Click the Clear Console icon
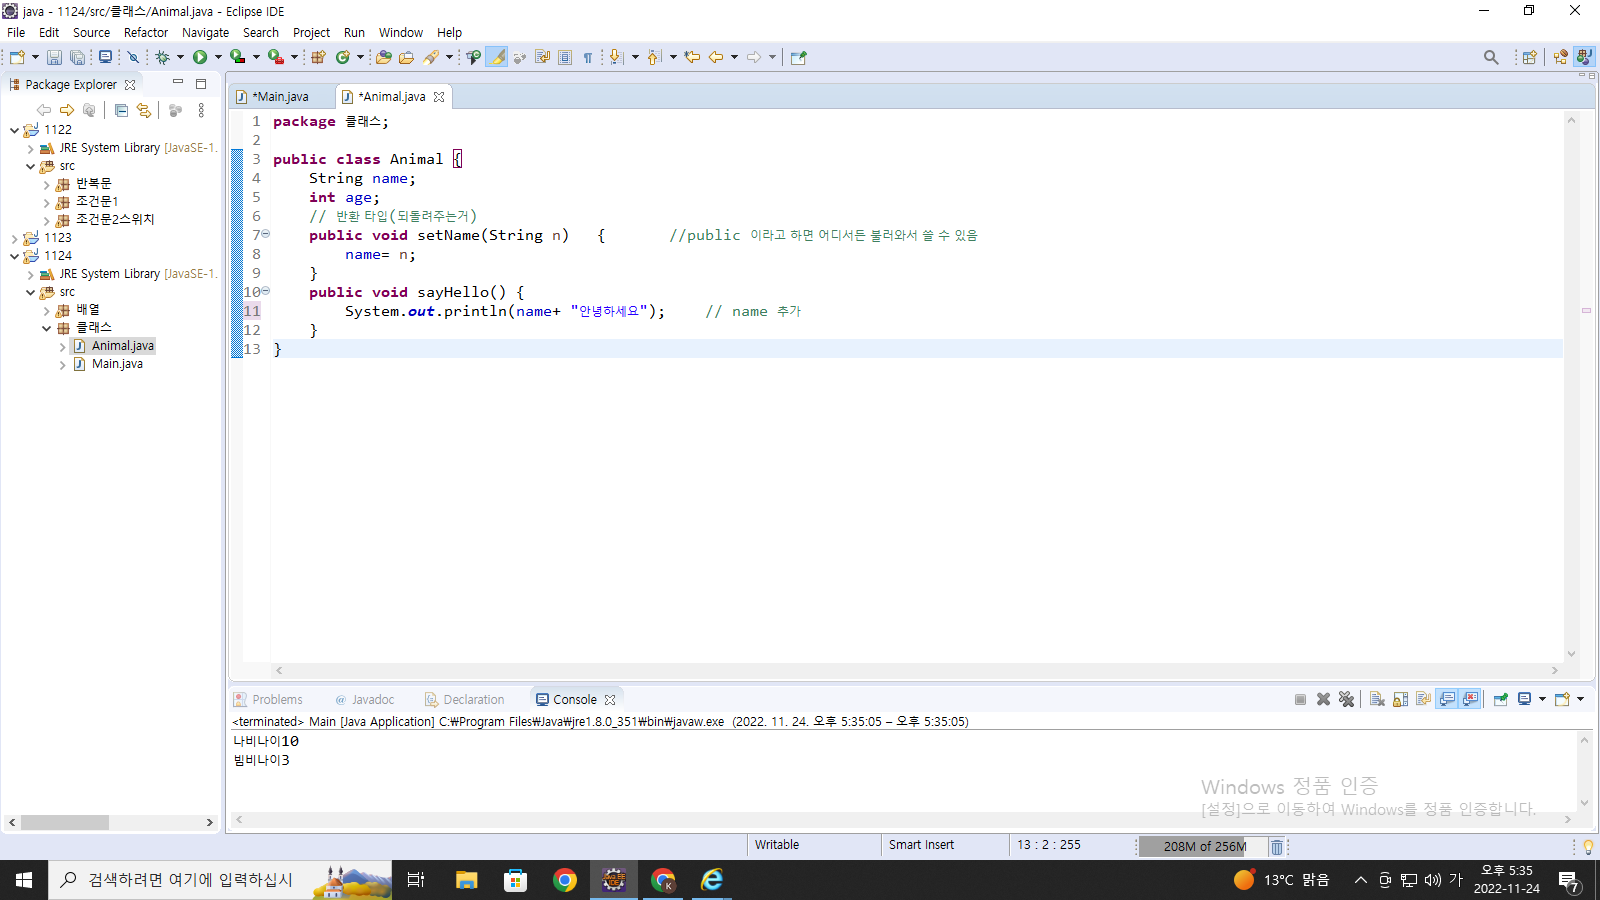 coord(1377,699)
